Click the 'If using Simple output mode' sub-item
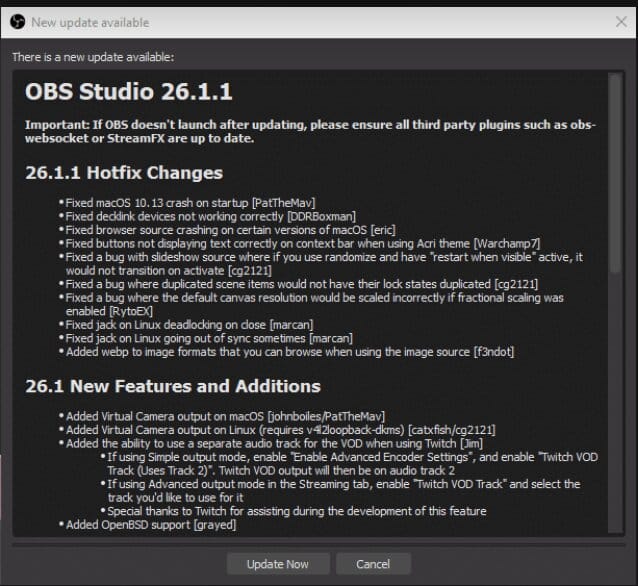The height and width of the screenshot is (586, 638). click(x=352, y=464)
